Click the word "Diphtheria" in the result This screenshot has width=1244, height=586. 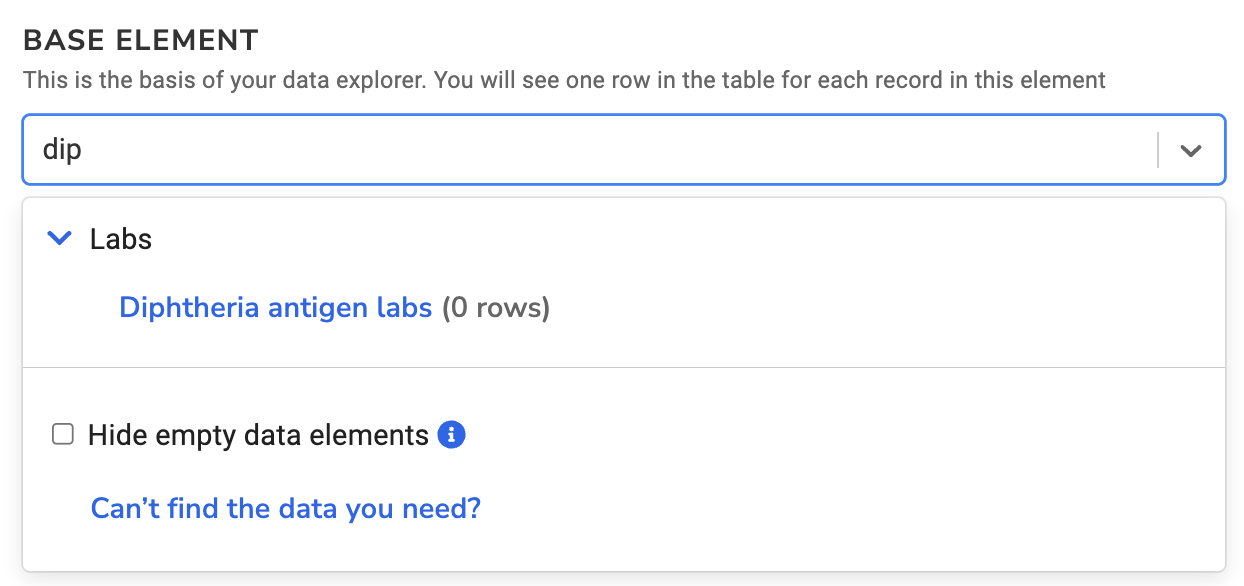[190, 307]
